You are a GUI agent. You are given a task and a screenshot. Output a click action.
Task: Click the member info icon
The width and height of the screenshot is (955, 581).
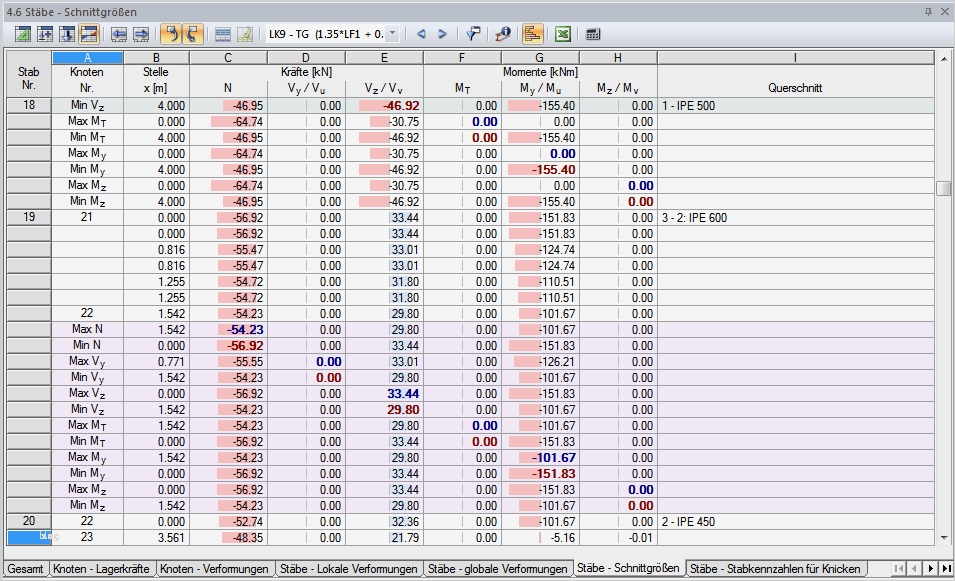tap(502, 34)
